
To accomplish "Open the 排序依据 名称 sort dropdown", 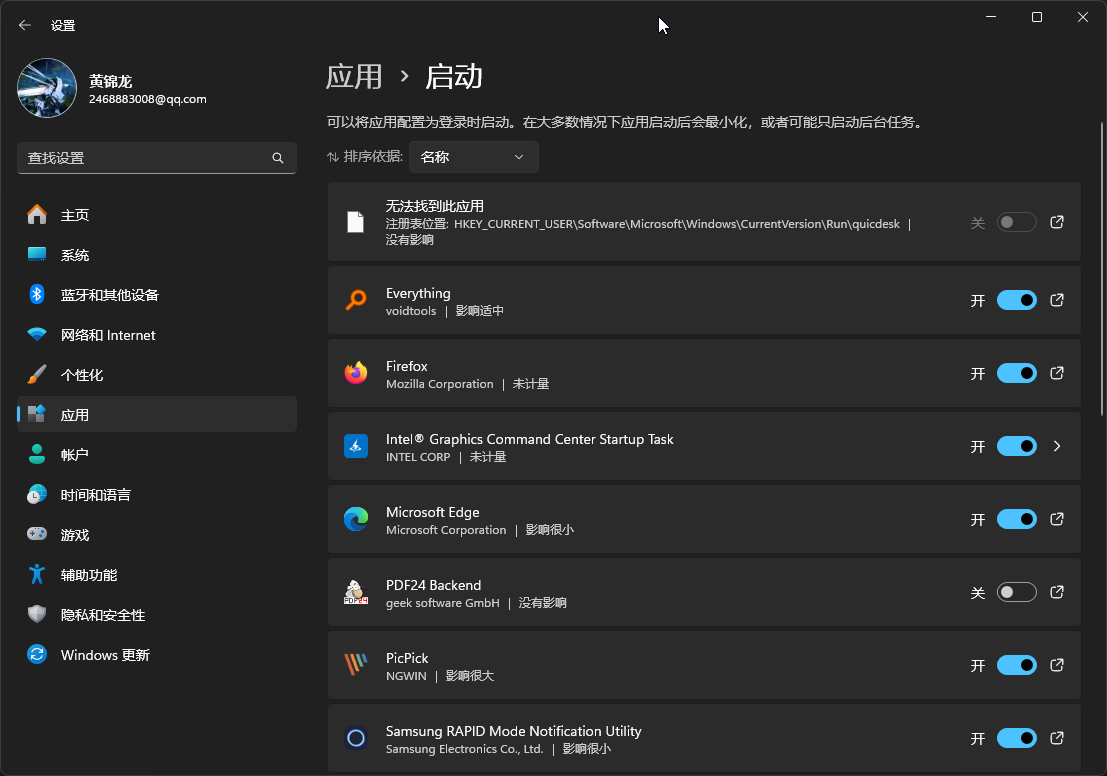I will coord(473,157).
